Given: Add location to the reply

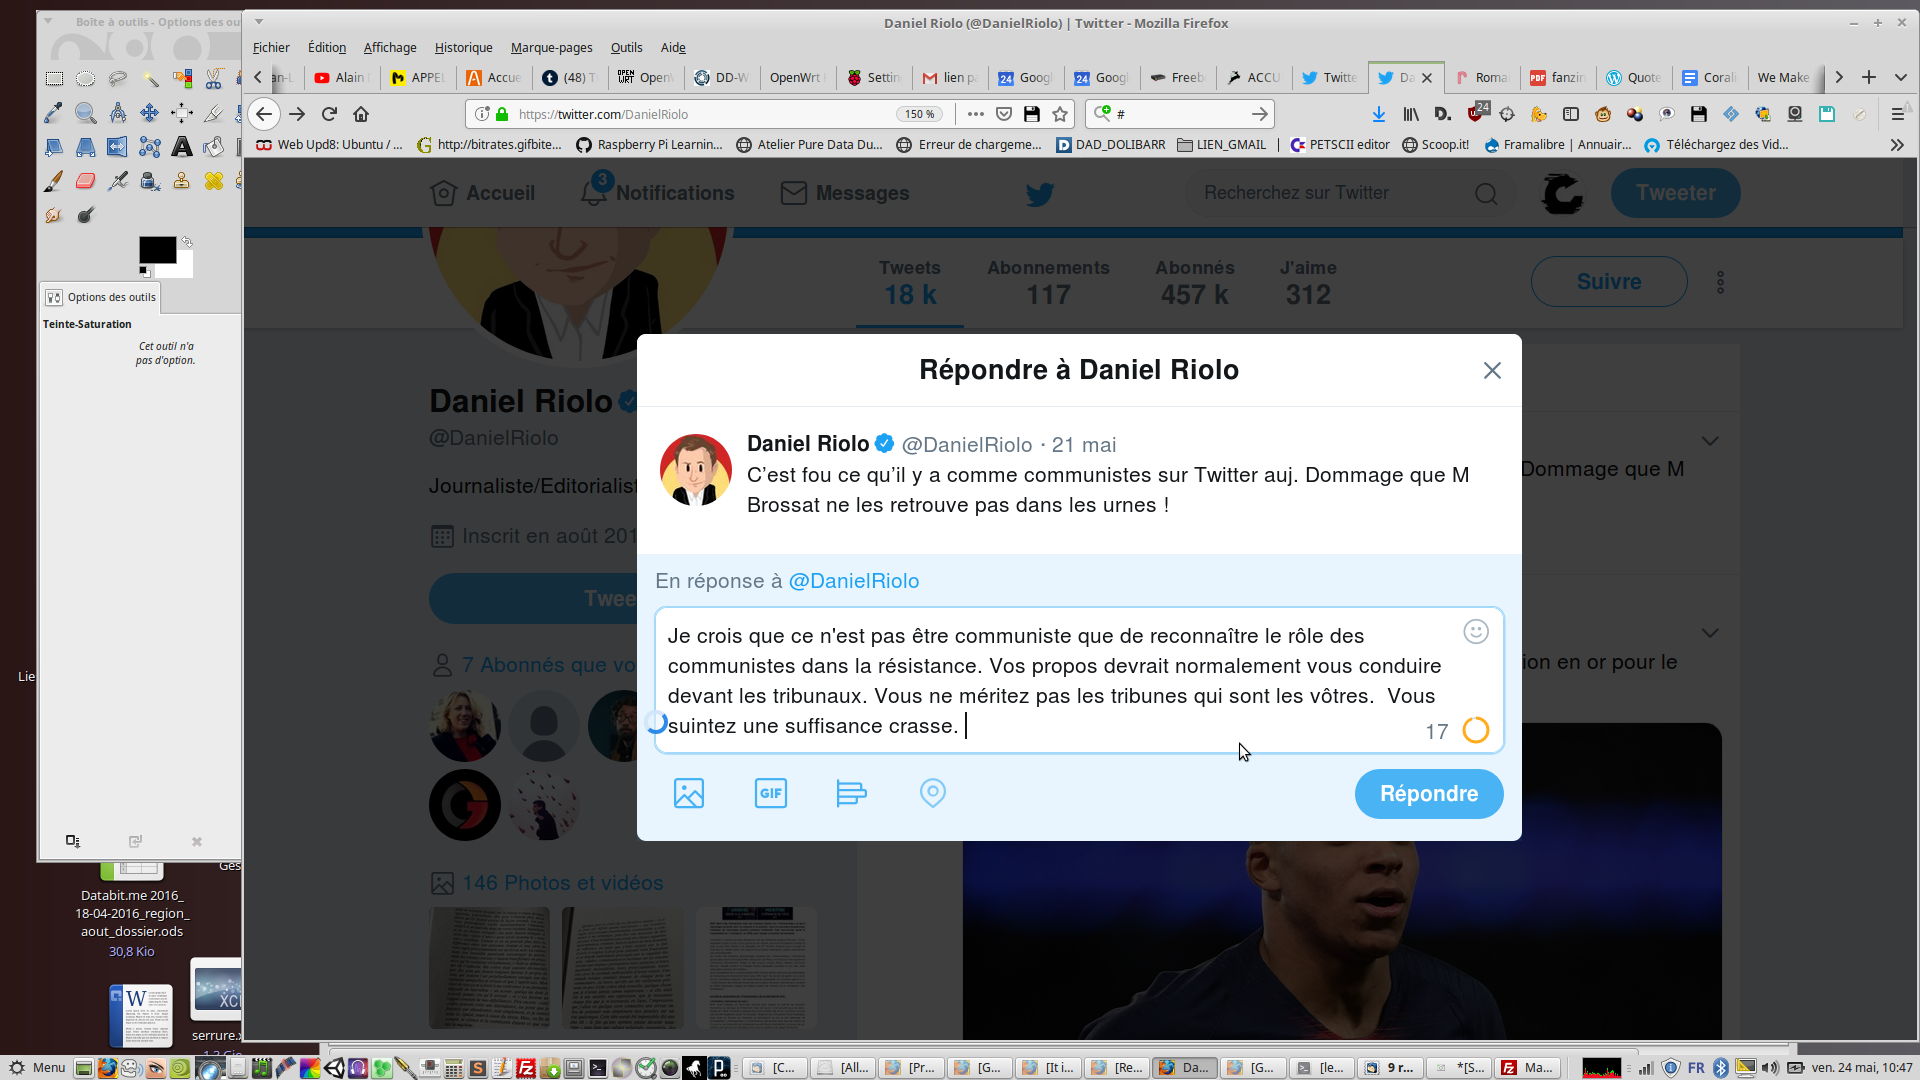Looking at the screenshot, I should coord(932,794).
